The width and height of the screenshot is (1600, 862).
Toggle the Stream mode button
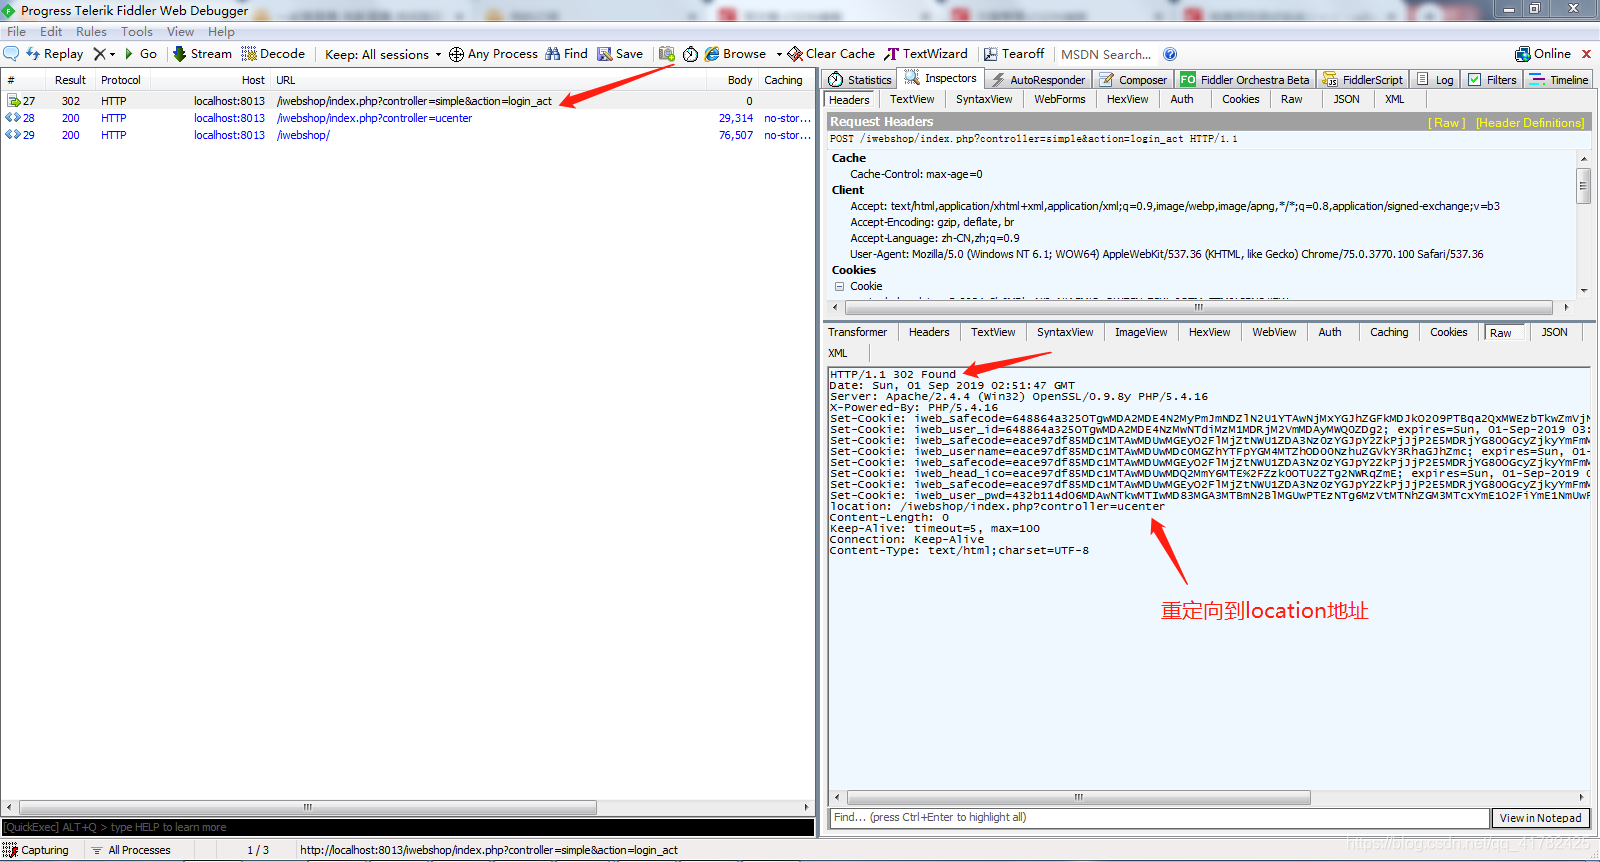(202, 54)
